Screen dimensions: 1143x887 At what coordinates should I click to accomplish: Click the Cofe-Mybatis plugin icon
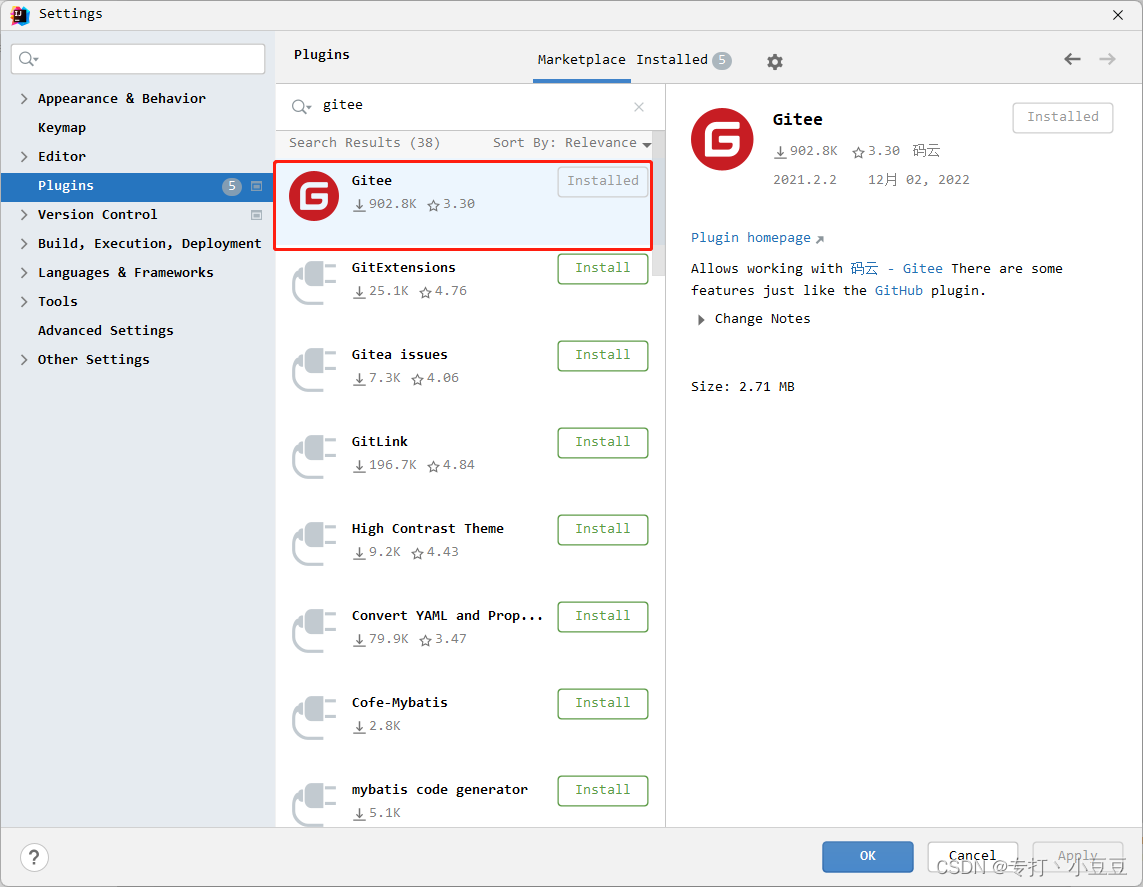(313, 717)
